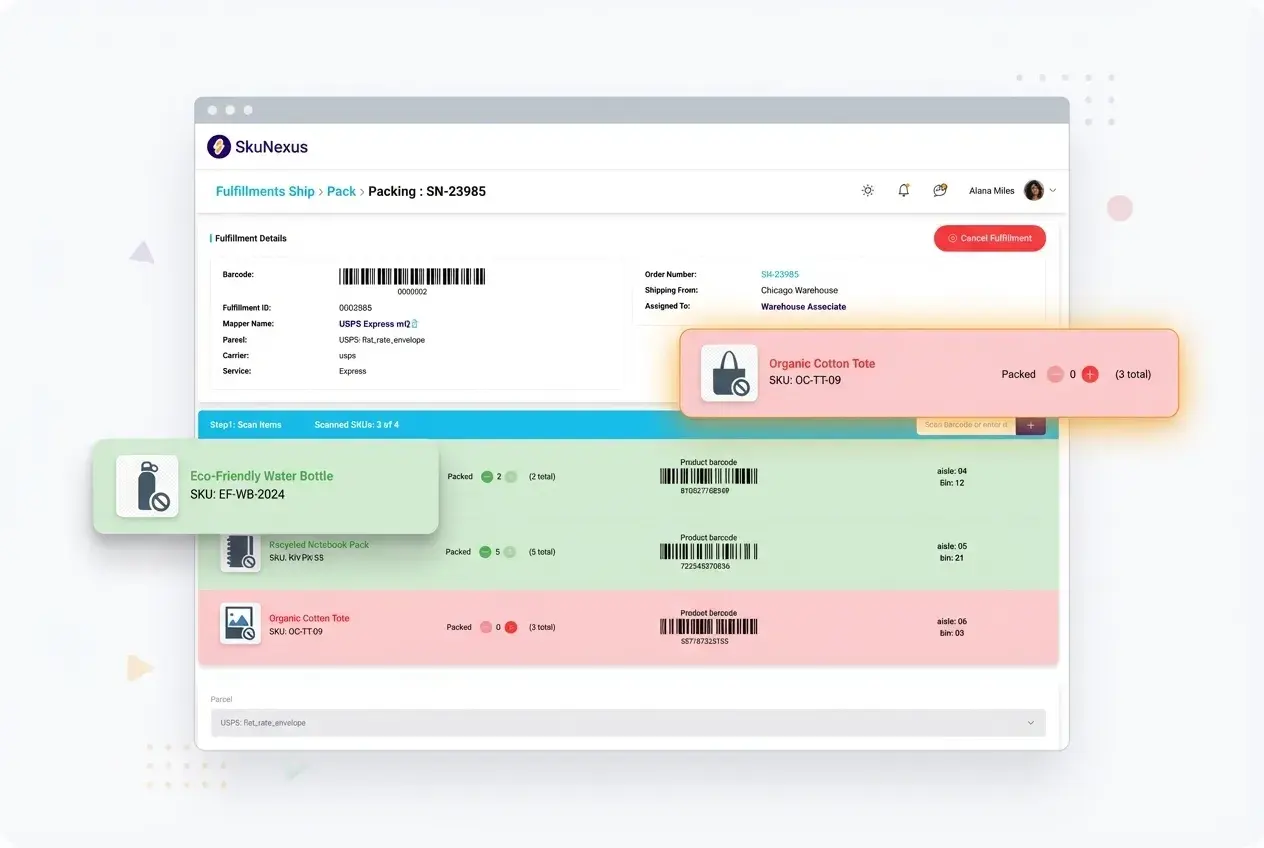Open notifications via the bell icon
The height and width of the screenshot is (848, 1264).
(903, 190)
